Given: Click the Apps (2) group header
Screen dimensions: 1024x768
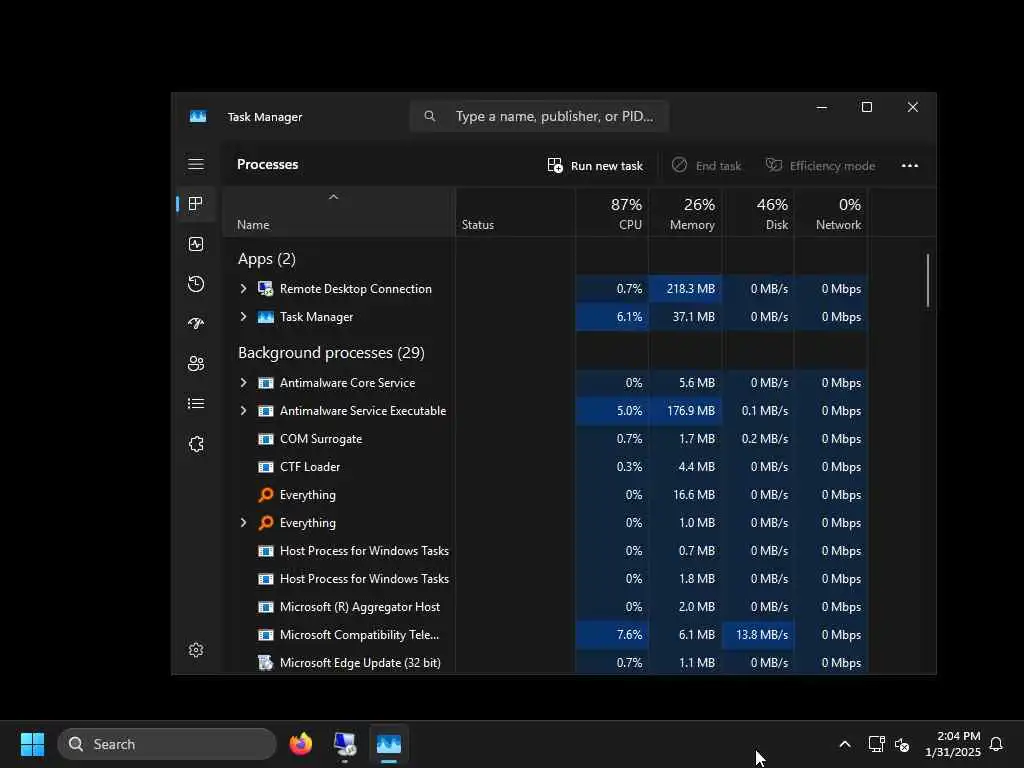Looking at the screenshot, I should (266, 259).
